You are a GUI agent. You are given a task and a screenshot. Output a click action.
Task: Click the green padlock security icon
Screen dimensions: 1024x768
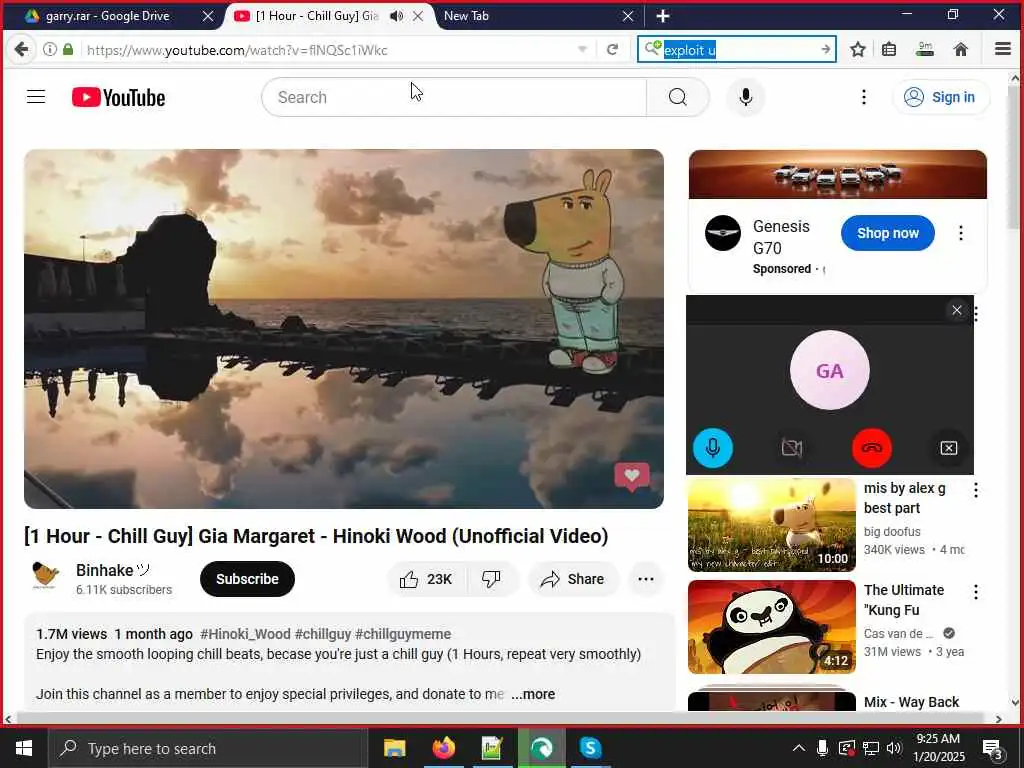point(68,50)
